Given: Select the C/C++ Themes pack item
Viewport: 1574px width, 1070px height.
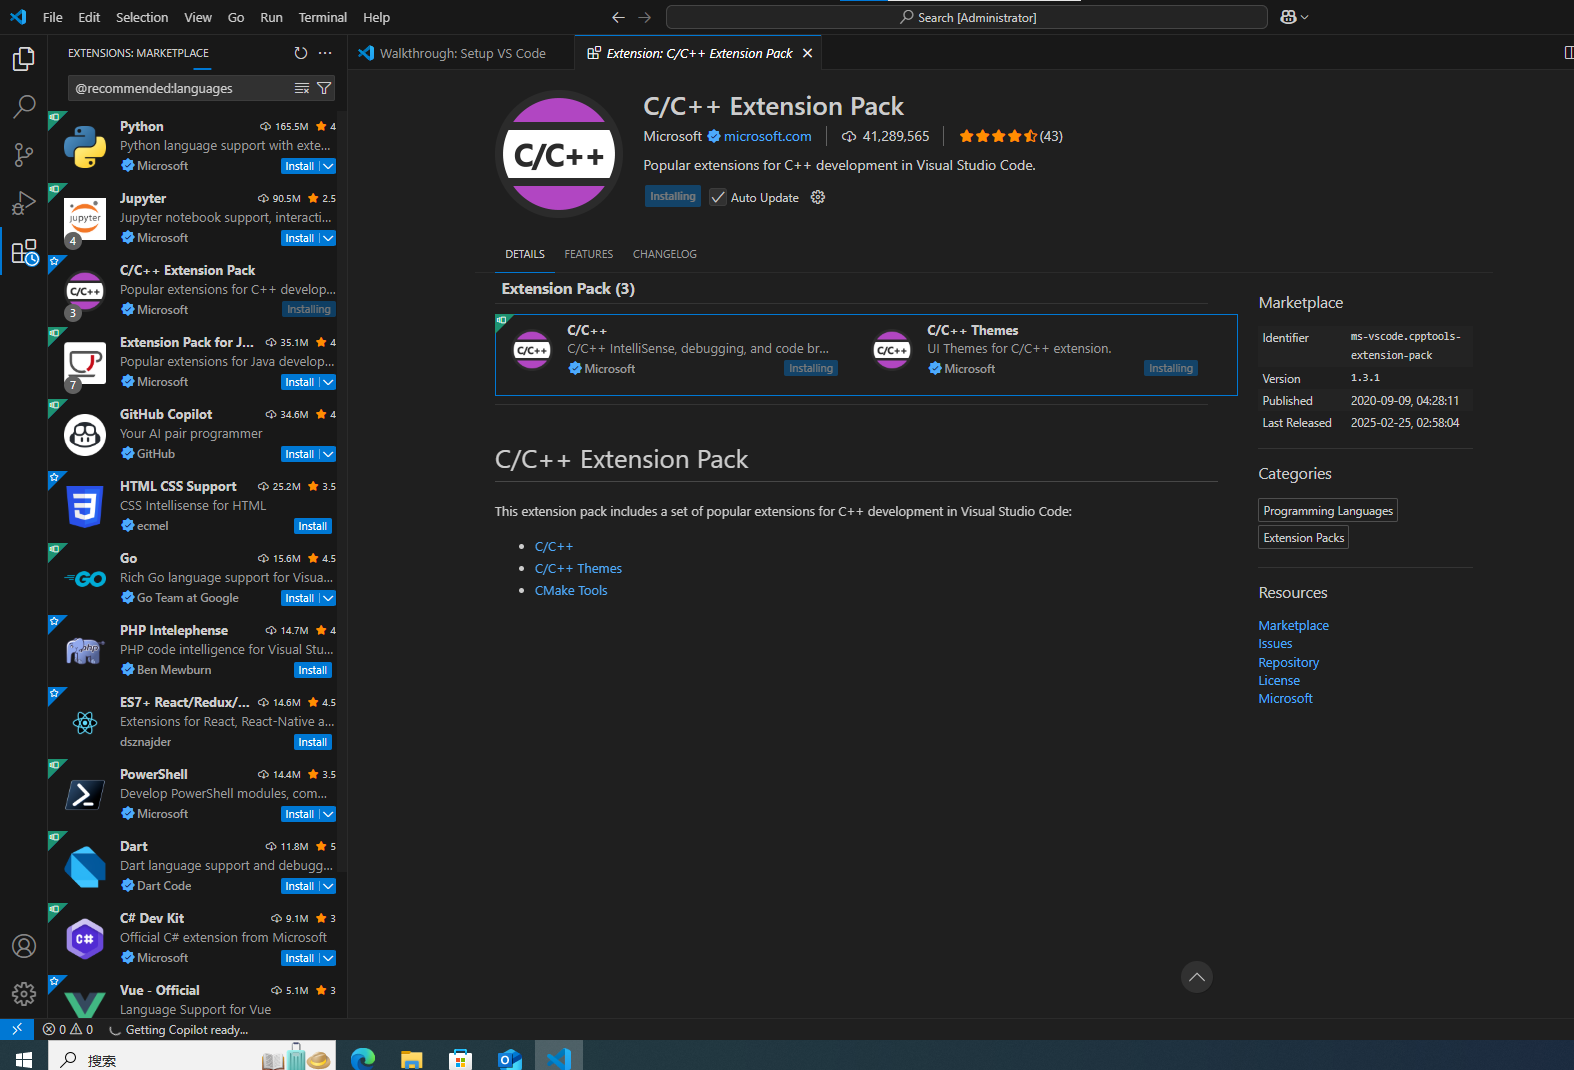Looking at the screenshot, I should pos(1036,350).
